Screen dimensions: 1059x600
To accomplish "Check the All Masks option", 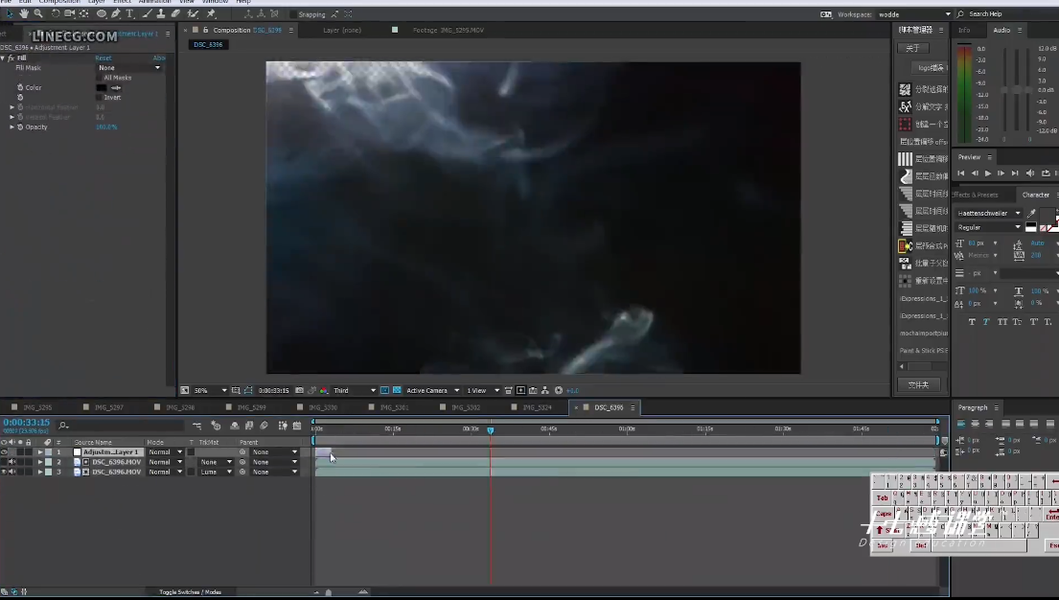I will [x=99, y=78].
